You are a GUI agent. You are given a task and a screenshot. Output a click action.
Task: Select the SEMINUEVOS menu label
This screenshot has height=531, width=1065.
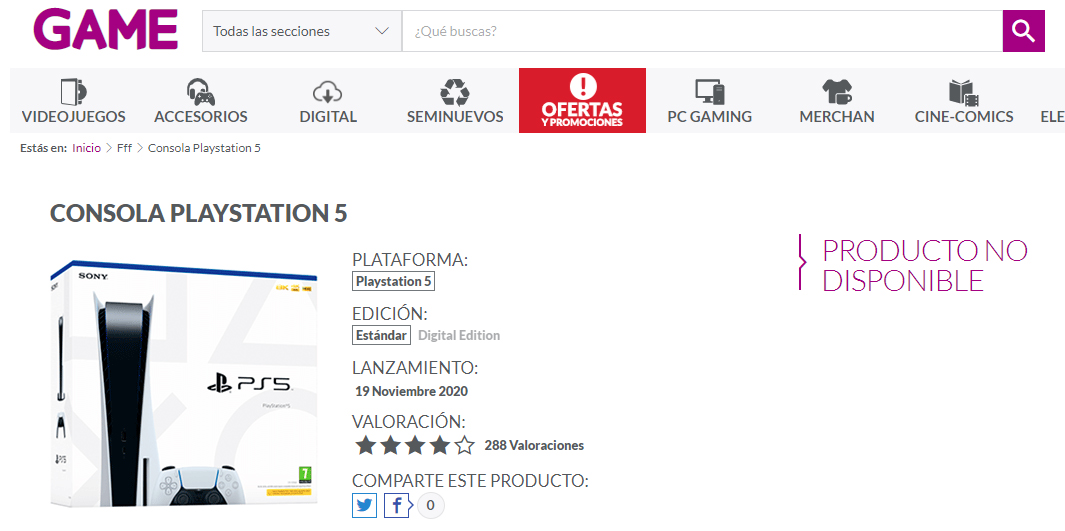click(455, 117)
